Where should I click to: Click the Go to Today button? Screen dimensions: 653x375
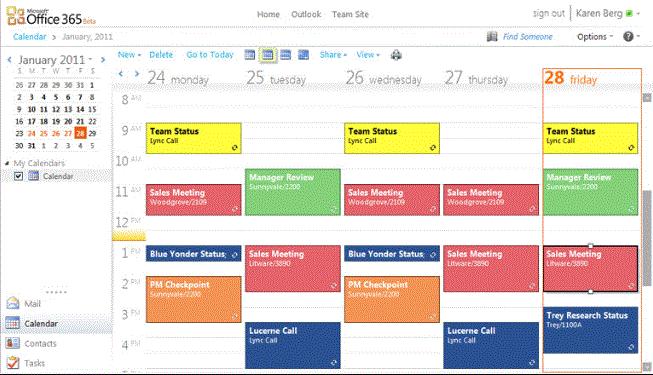point(210,55)
